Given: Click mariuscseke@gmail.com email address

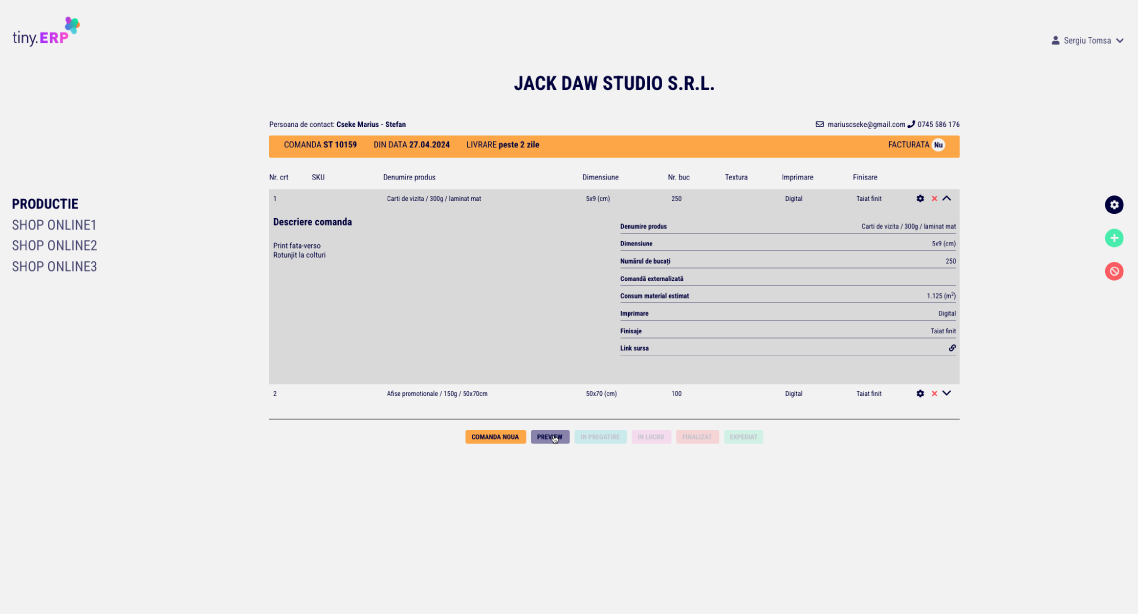Looking at the screenshot, I should (x=866, y=124).
